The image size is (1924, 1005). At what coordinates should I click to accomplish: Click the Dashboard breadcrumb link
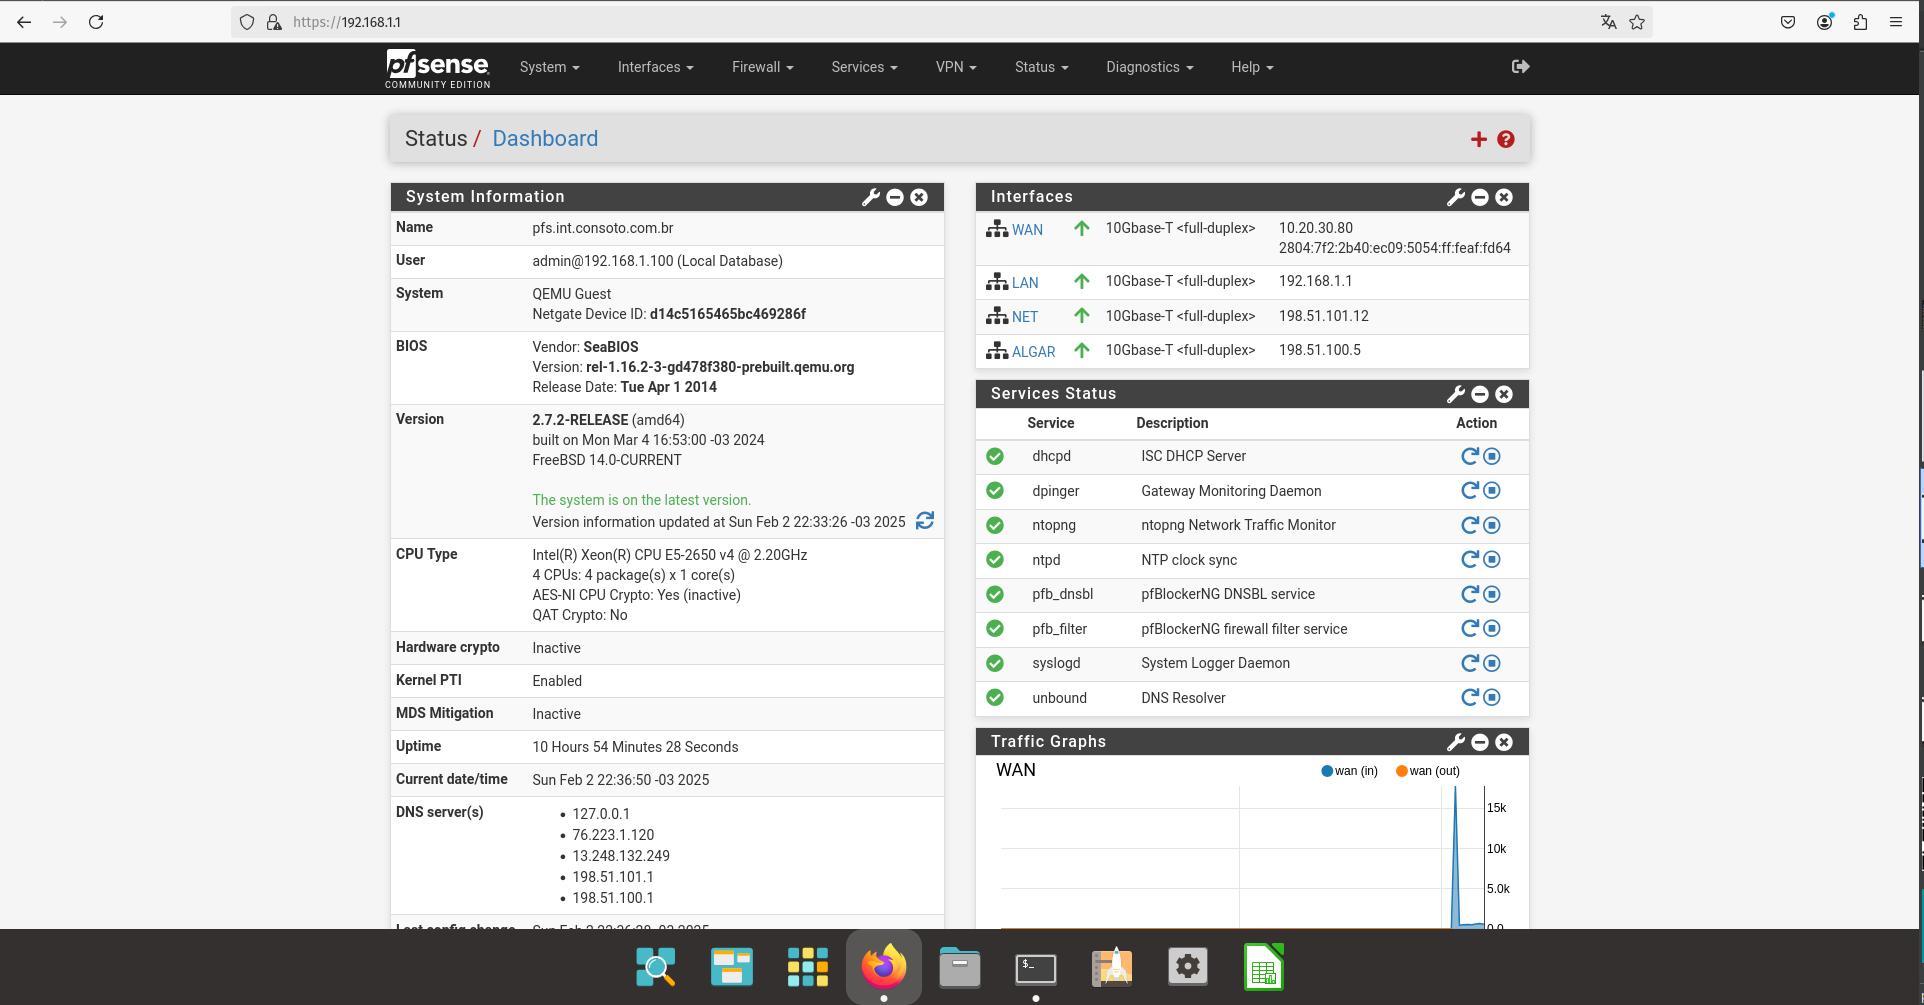click(545, 139)
